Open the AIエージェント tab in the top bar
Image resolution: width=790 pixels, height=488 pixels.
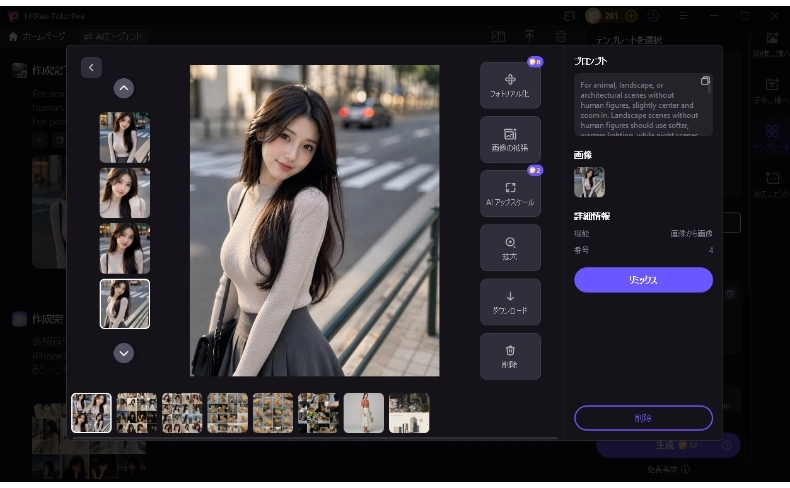click(113, 36)
